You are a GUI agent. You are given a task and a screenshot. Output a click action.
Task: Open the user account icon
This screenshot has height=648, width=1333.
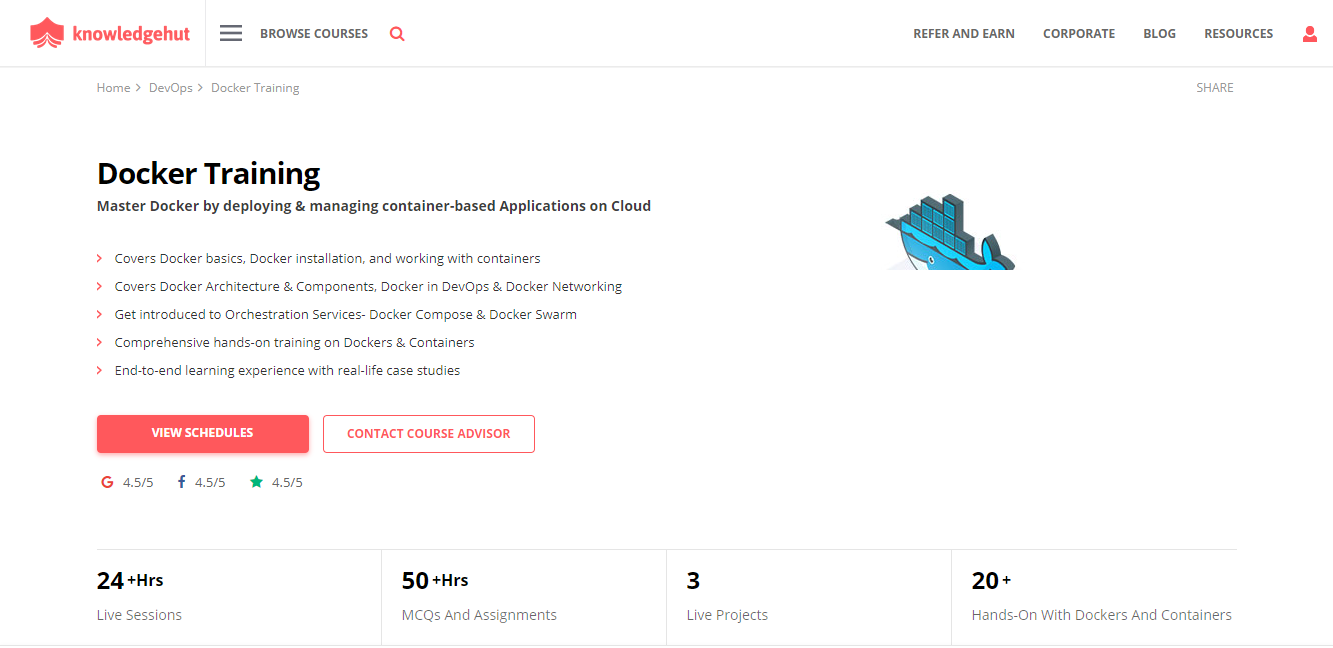tap(1310, 33)
